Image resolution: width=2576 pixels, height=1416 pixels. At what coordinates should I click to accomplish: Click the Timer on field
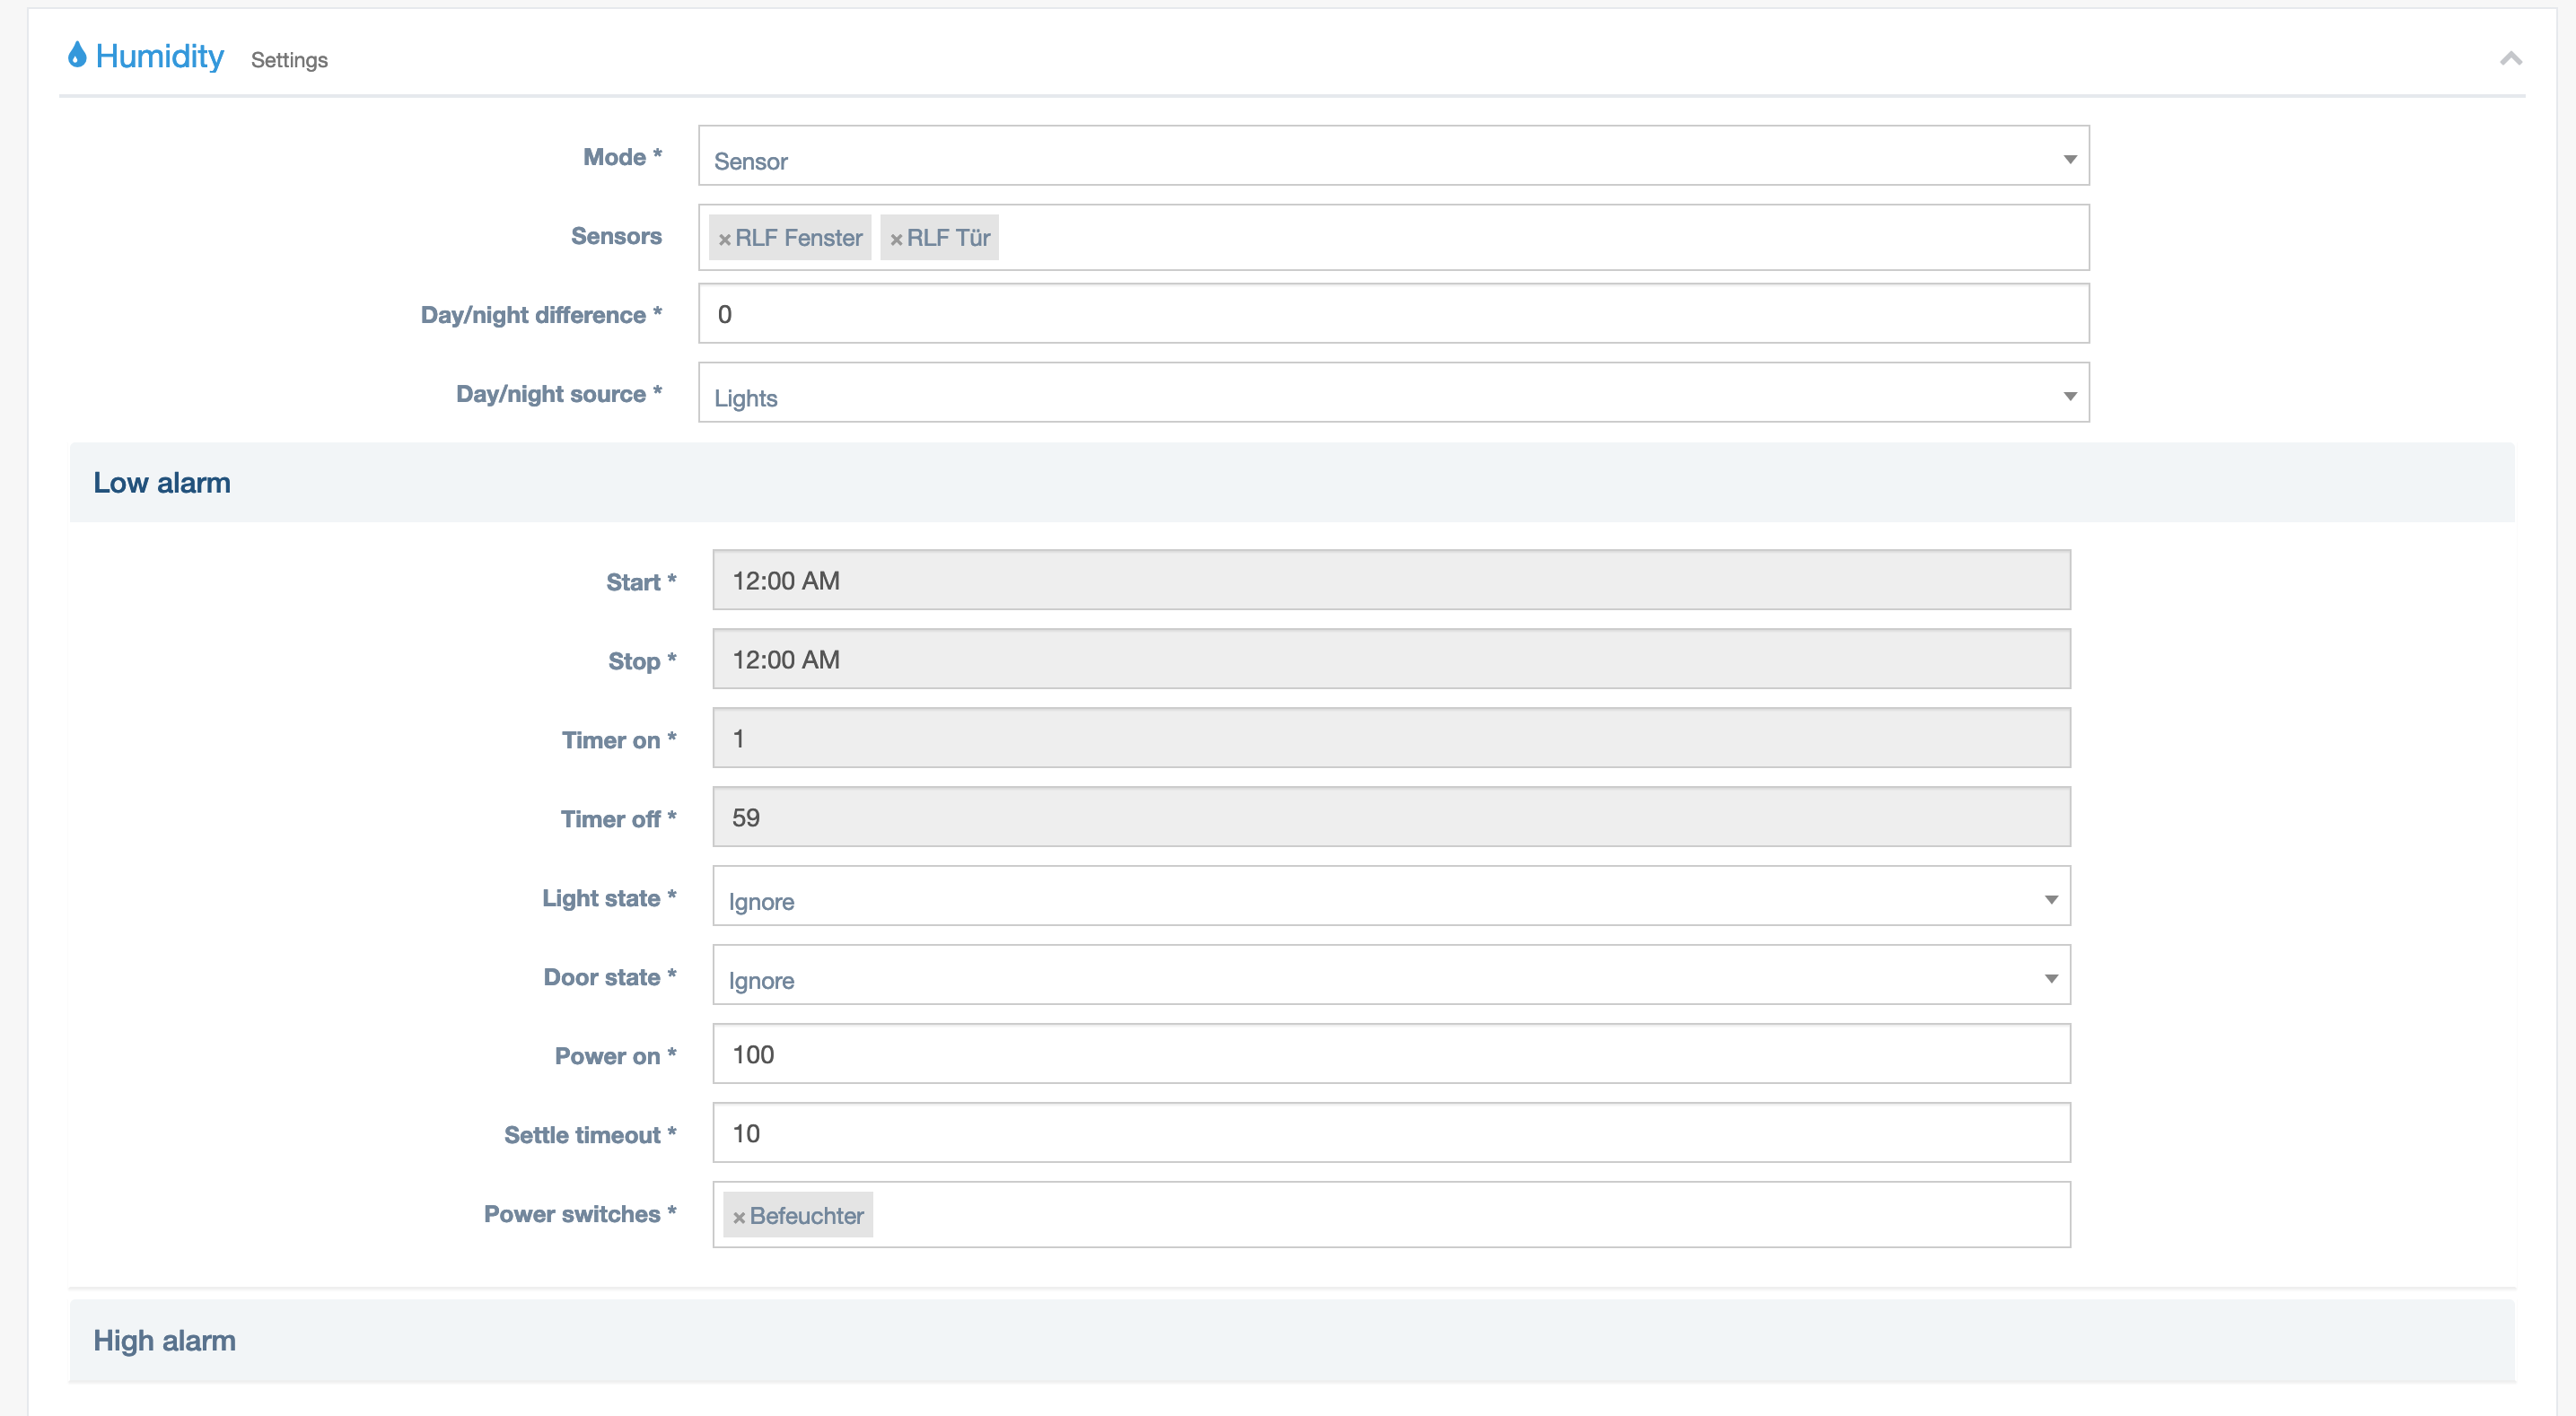point(1391,739)
